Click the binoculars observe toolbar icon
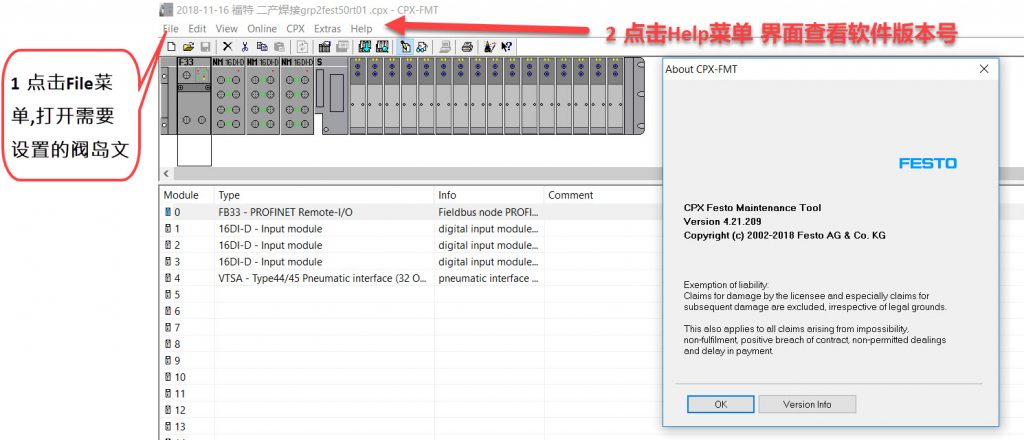The width and height of the screenshot is (1024, 440). pos(422,46)
